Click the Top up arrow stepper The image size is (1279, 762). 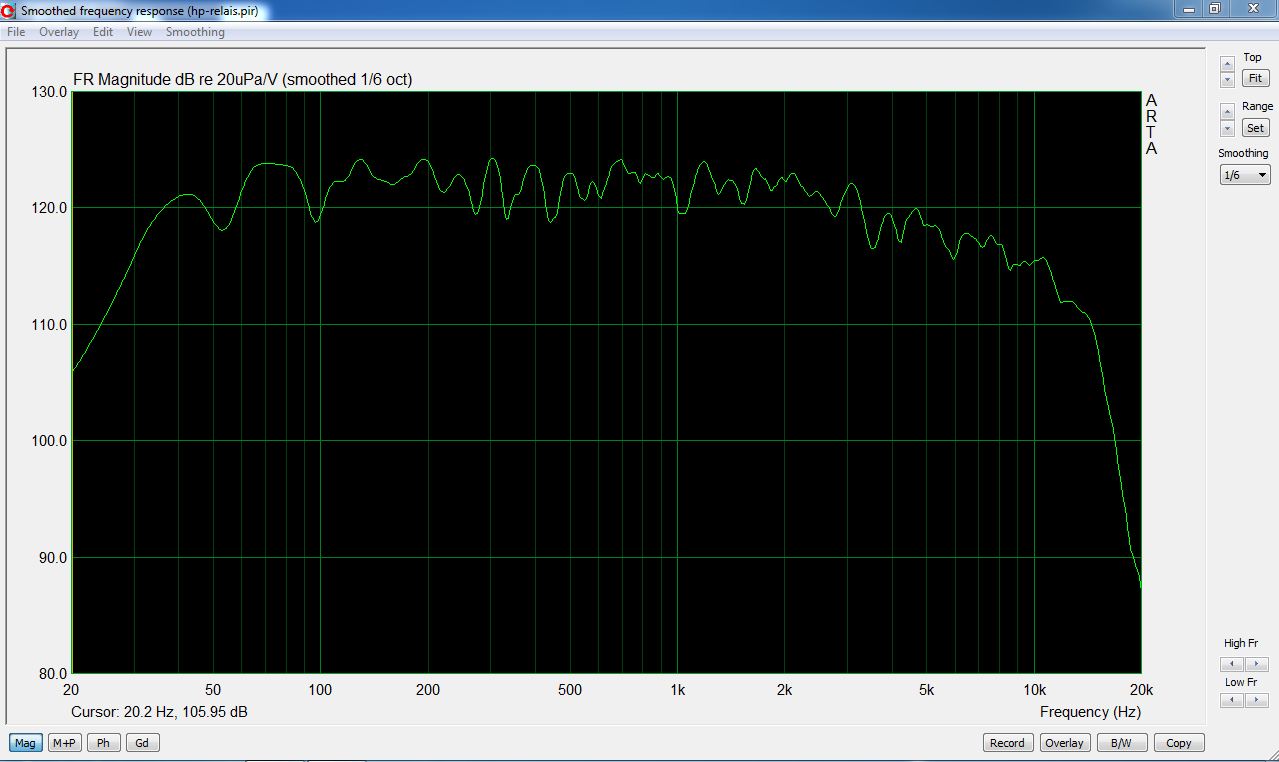(1227, 63)
